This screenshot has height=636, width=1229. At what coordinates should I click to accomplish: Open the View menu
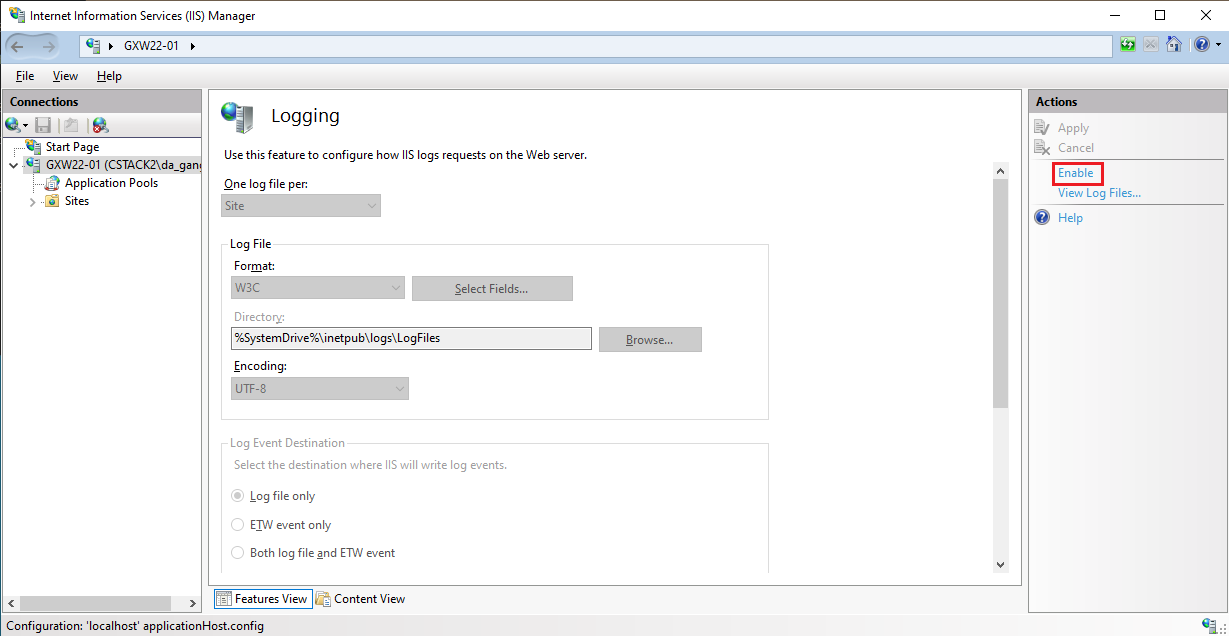65,76
